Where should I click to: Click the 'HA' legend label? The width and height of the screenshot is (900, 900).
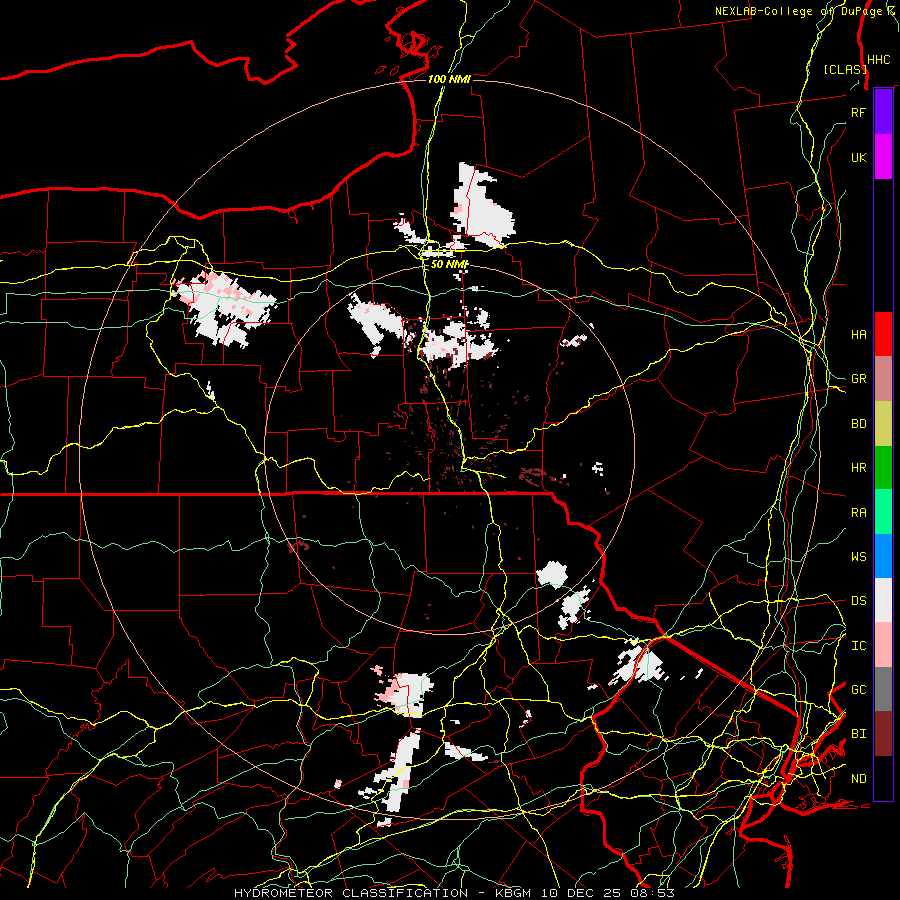(858, 334)
